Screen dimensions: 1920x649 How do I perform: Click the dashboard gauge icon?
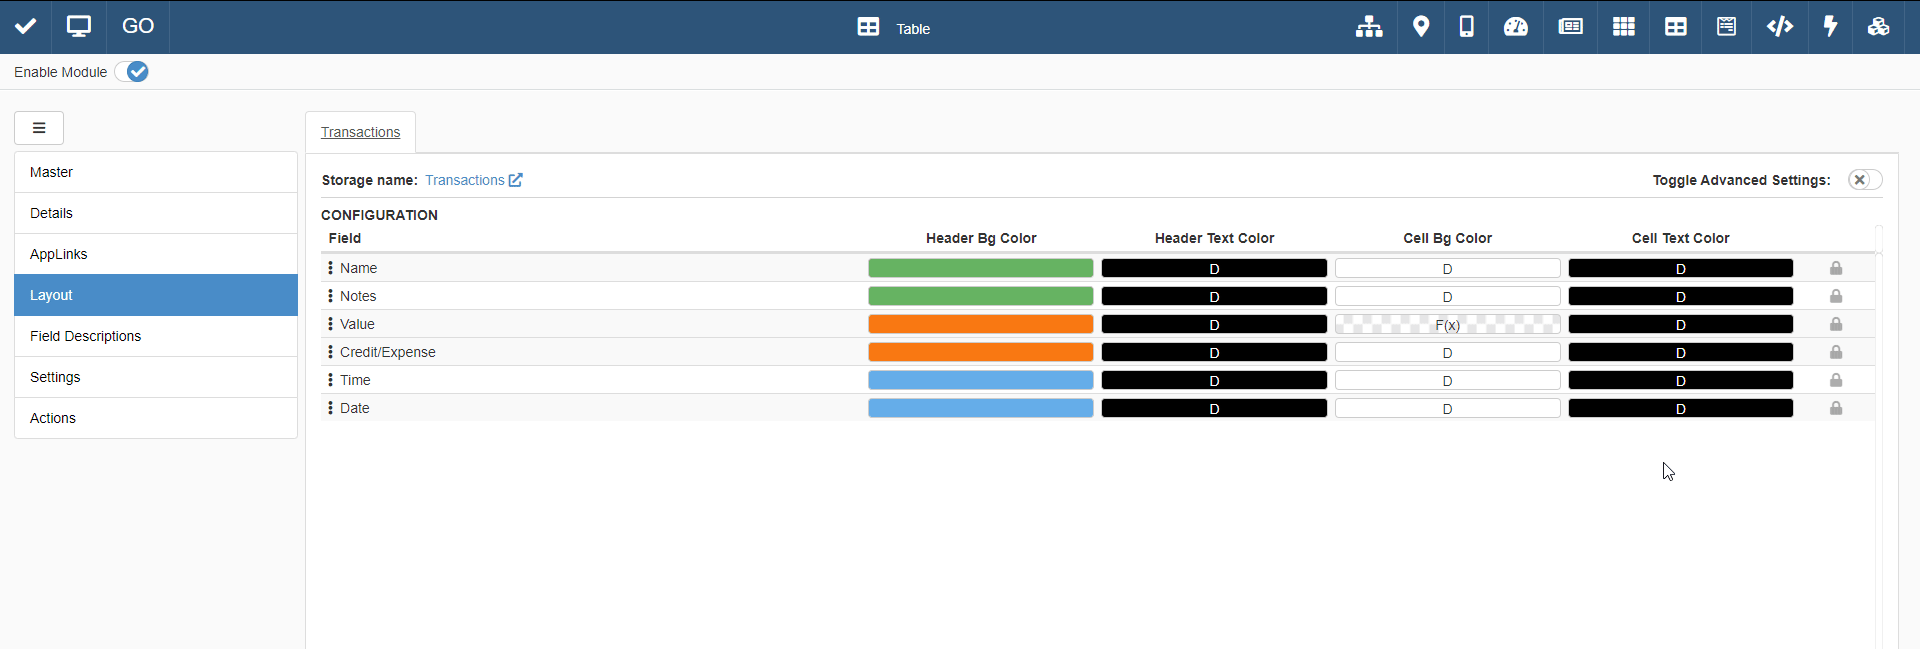[x=1516, y=27]
